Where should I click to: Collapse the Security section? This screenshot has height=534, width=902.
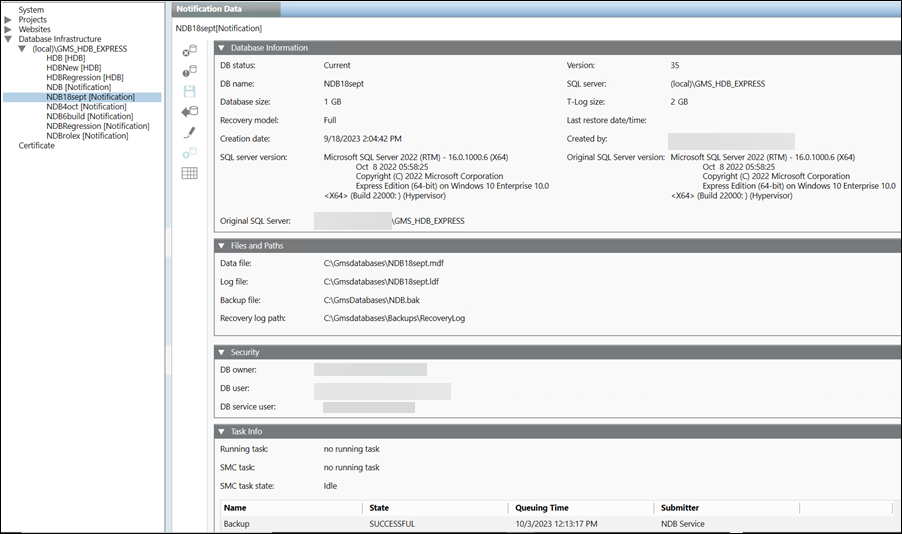(221, 352)
